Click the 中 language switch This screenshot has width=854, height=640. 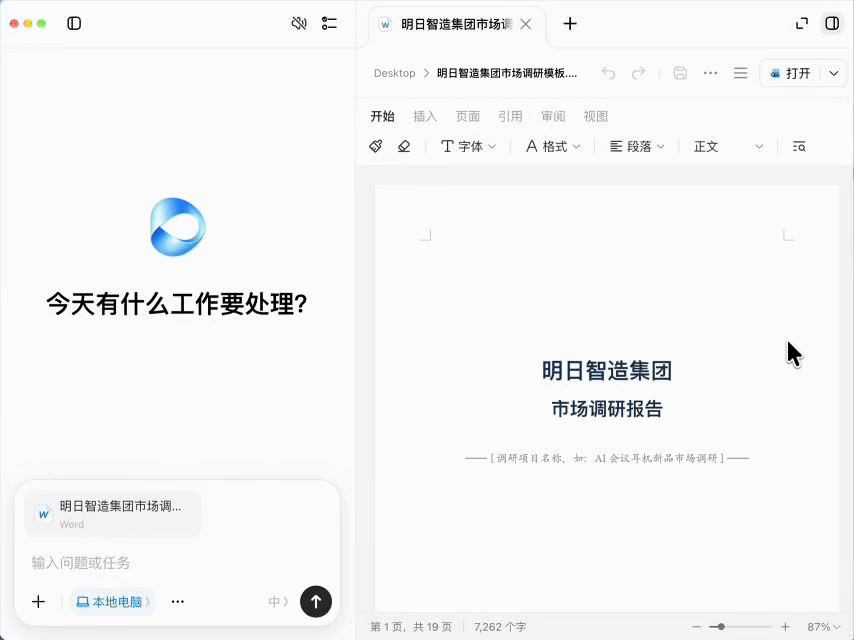pos(278,602)
